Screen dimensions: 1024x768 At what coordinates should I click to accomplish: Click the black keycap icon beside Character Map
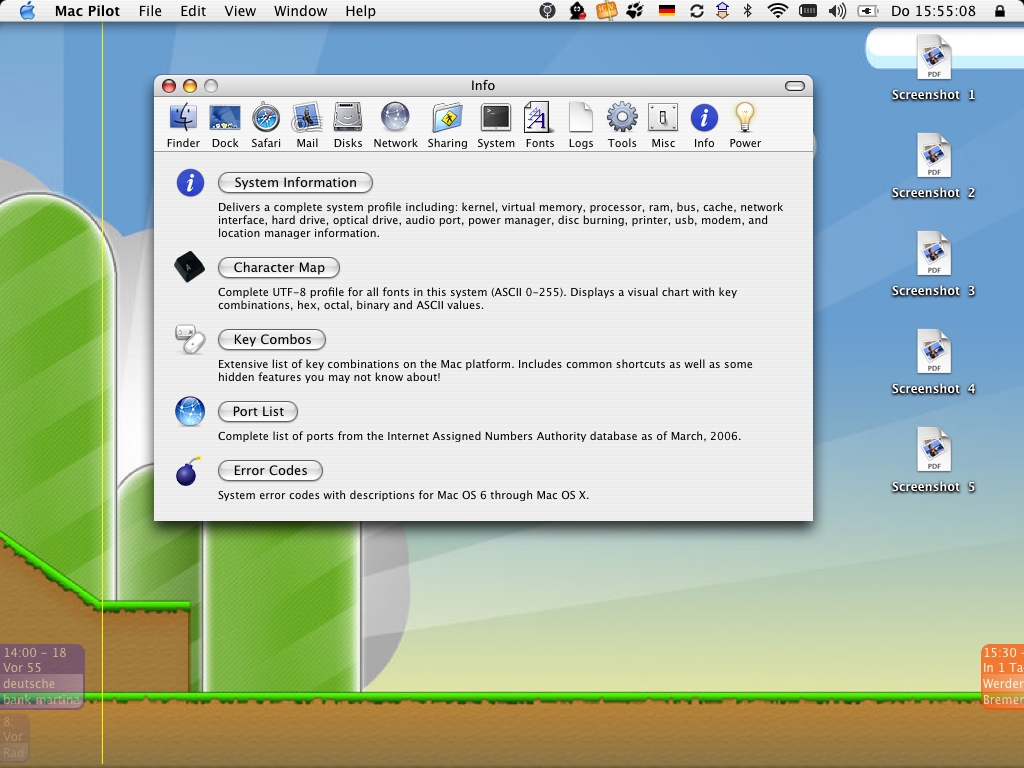tap(189, 266)
